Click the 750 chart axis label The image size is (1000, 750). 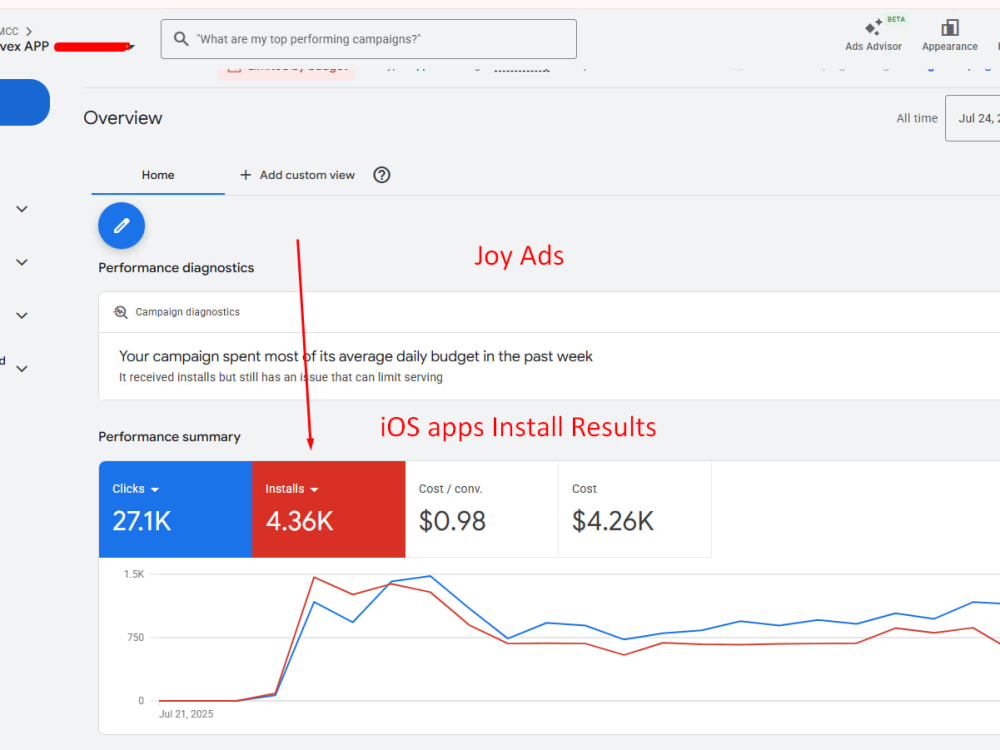point(135,637)
